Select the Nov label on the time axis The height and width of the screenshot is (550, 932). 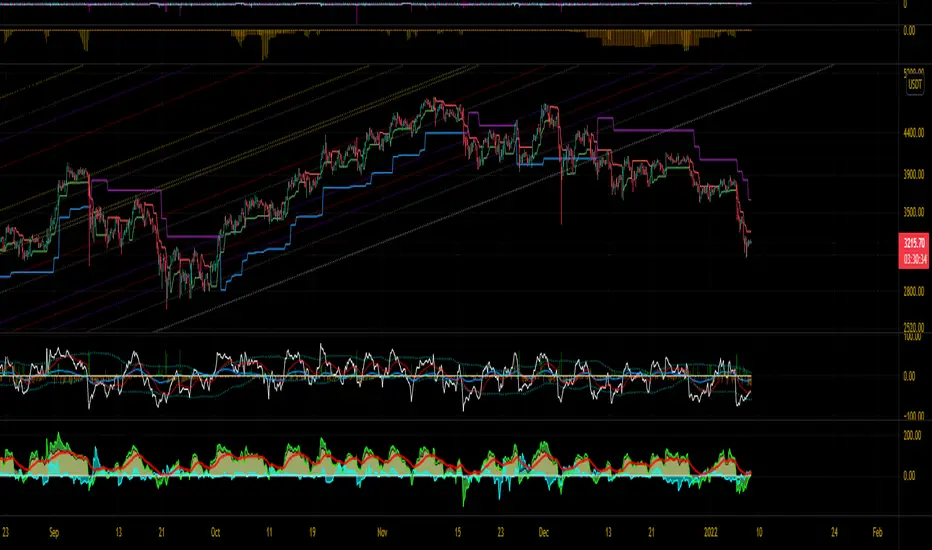tap(382, 533)
